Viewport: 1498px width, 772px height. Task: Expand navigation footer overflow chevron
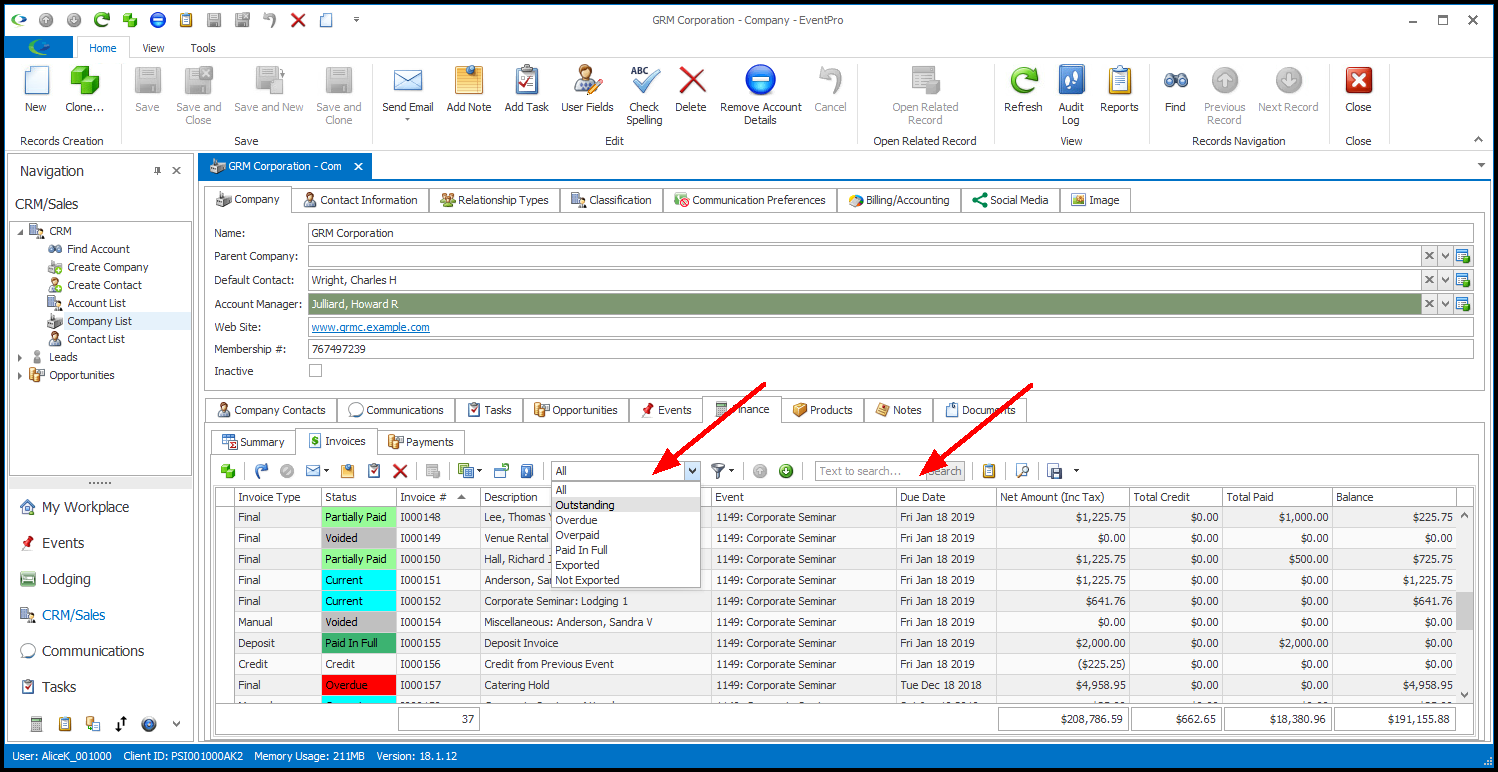(x=177, y=724)
